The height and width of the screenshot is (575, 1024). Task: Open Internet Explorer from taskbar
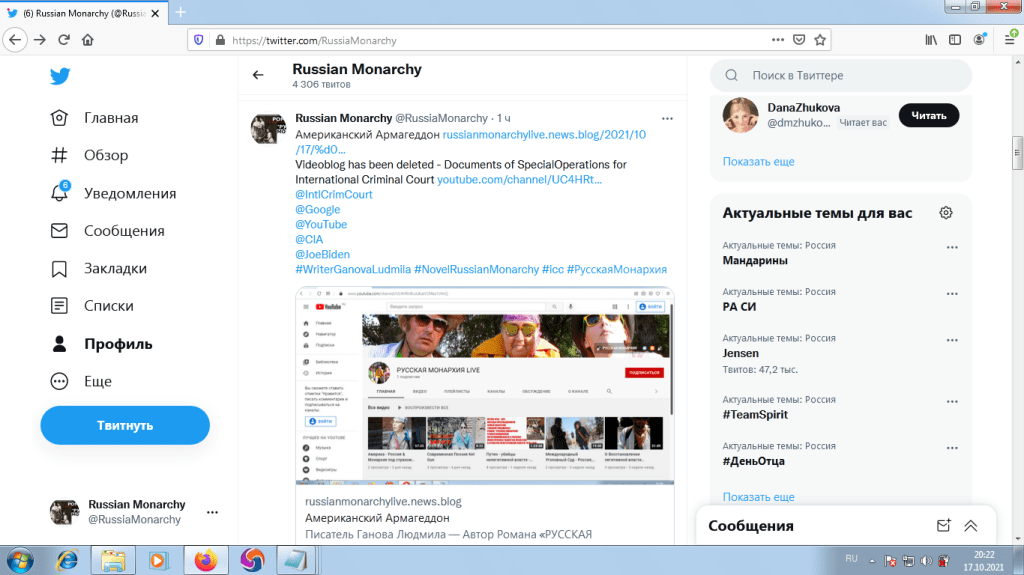click(x=67, y=561)
